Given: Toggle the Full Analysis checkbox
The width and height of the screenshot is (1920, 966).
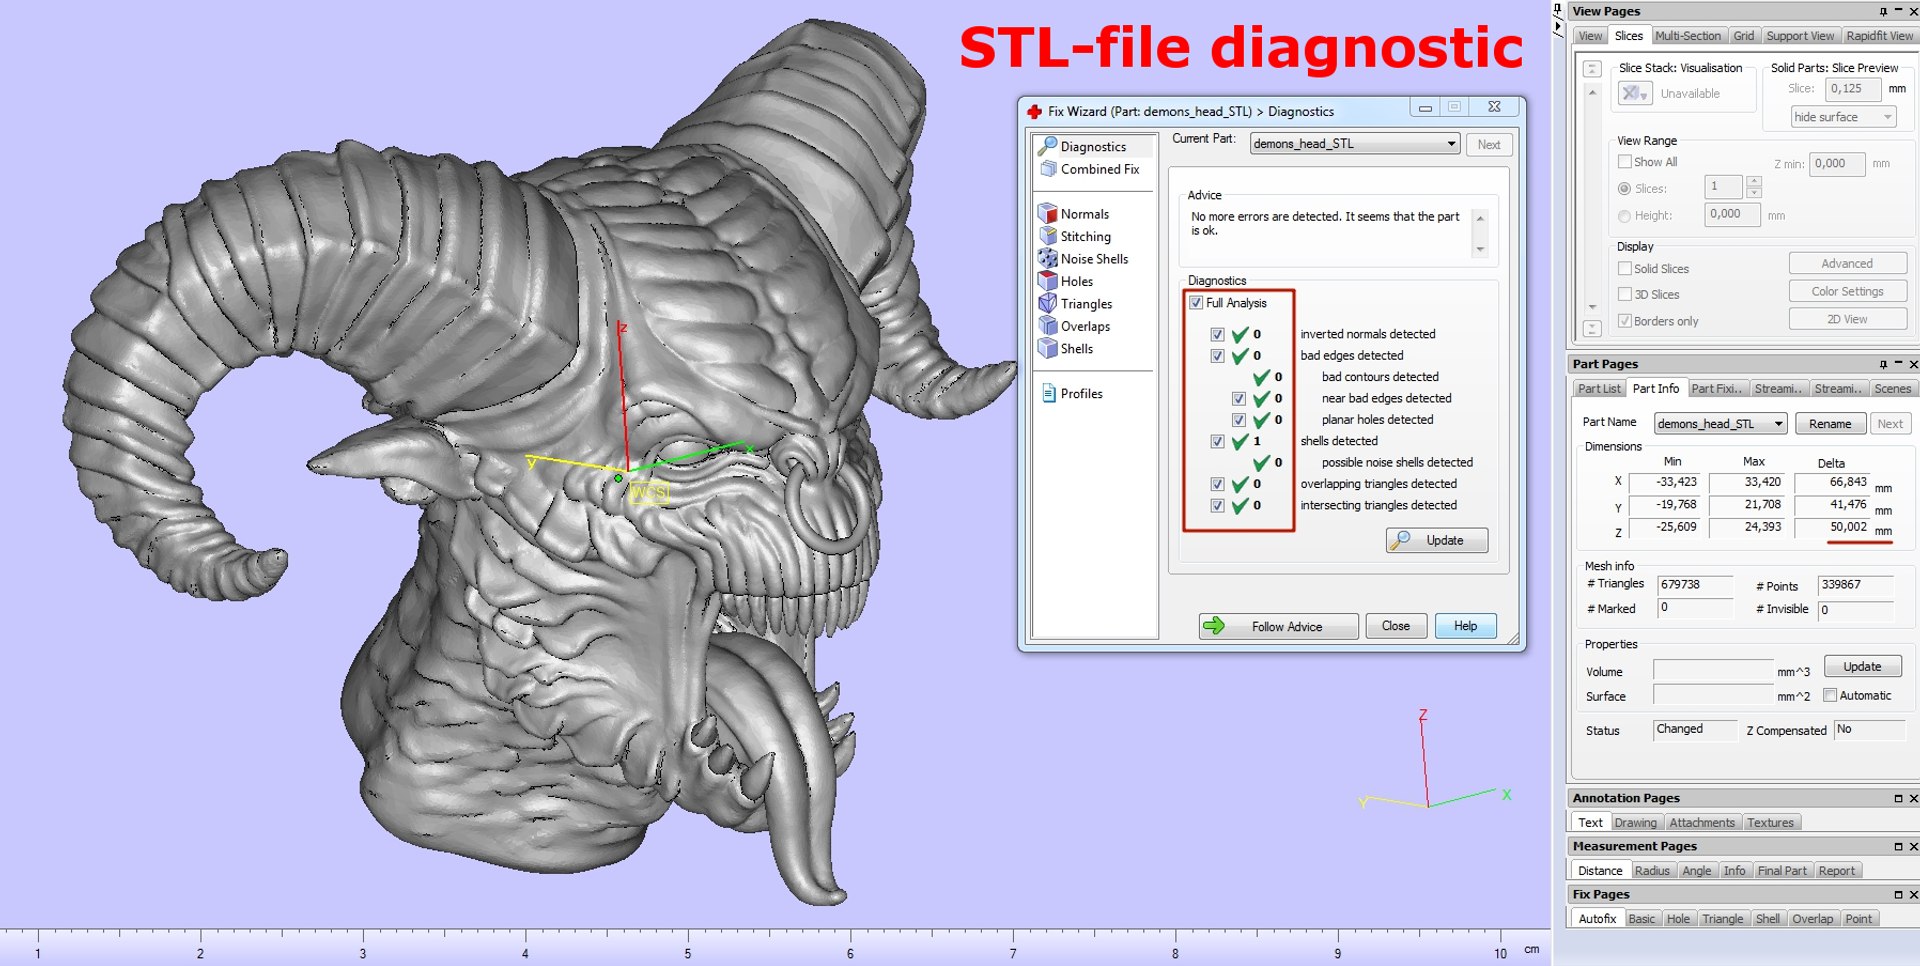Looking at the screenshot, I should [1196, 302].
